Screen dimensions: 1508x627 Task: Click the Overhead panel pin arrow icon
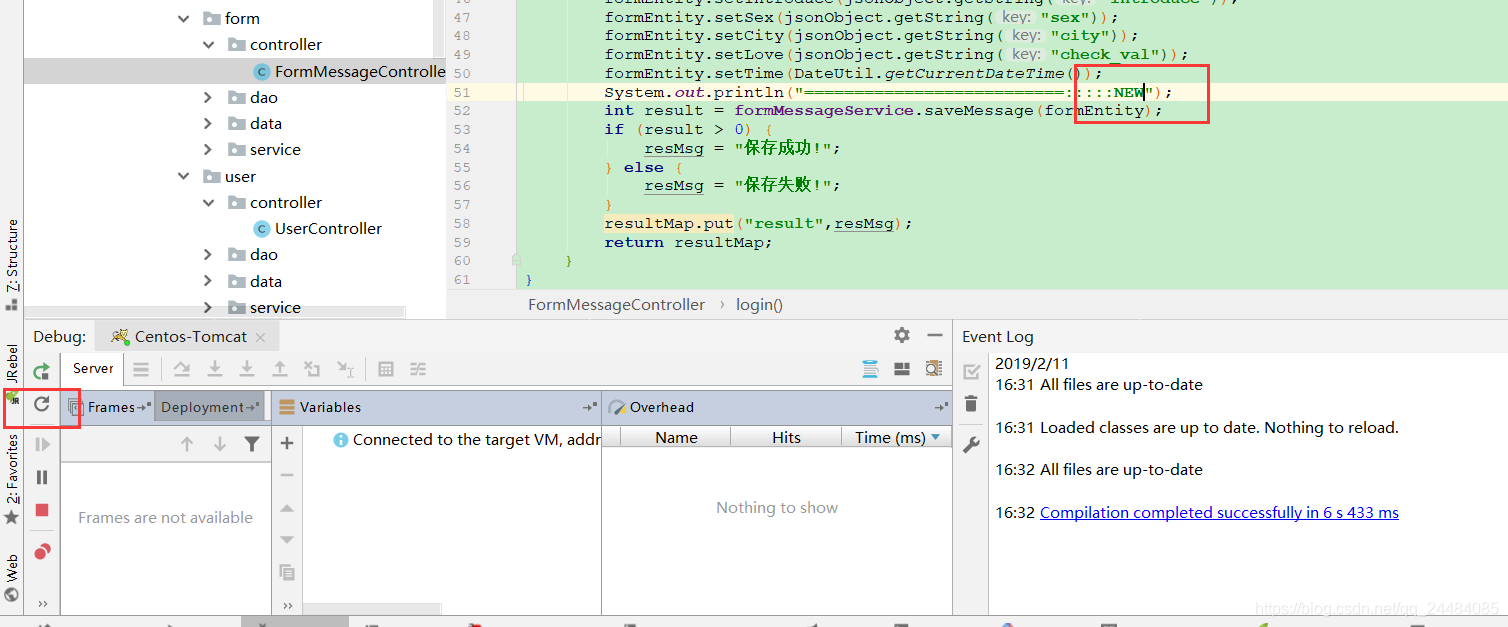(941, 407)
